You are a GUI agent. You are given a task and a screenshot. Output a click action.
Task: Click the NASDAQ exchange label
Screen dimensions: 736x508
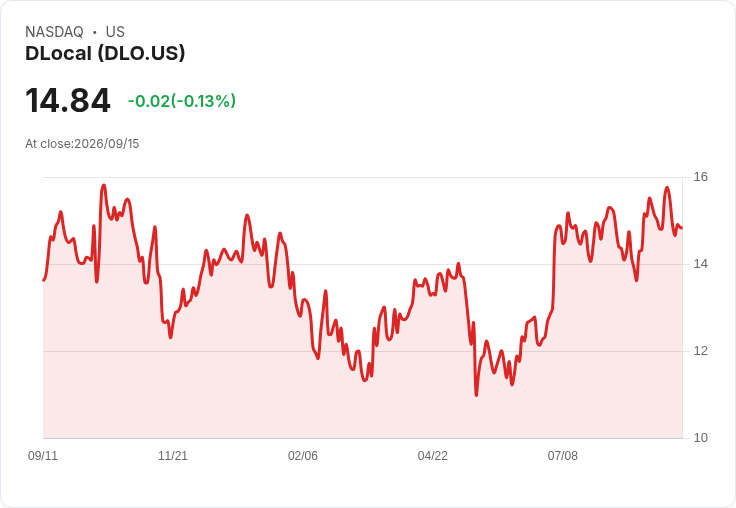(54, 31)
